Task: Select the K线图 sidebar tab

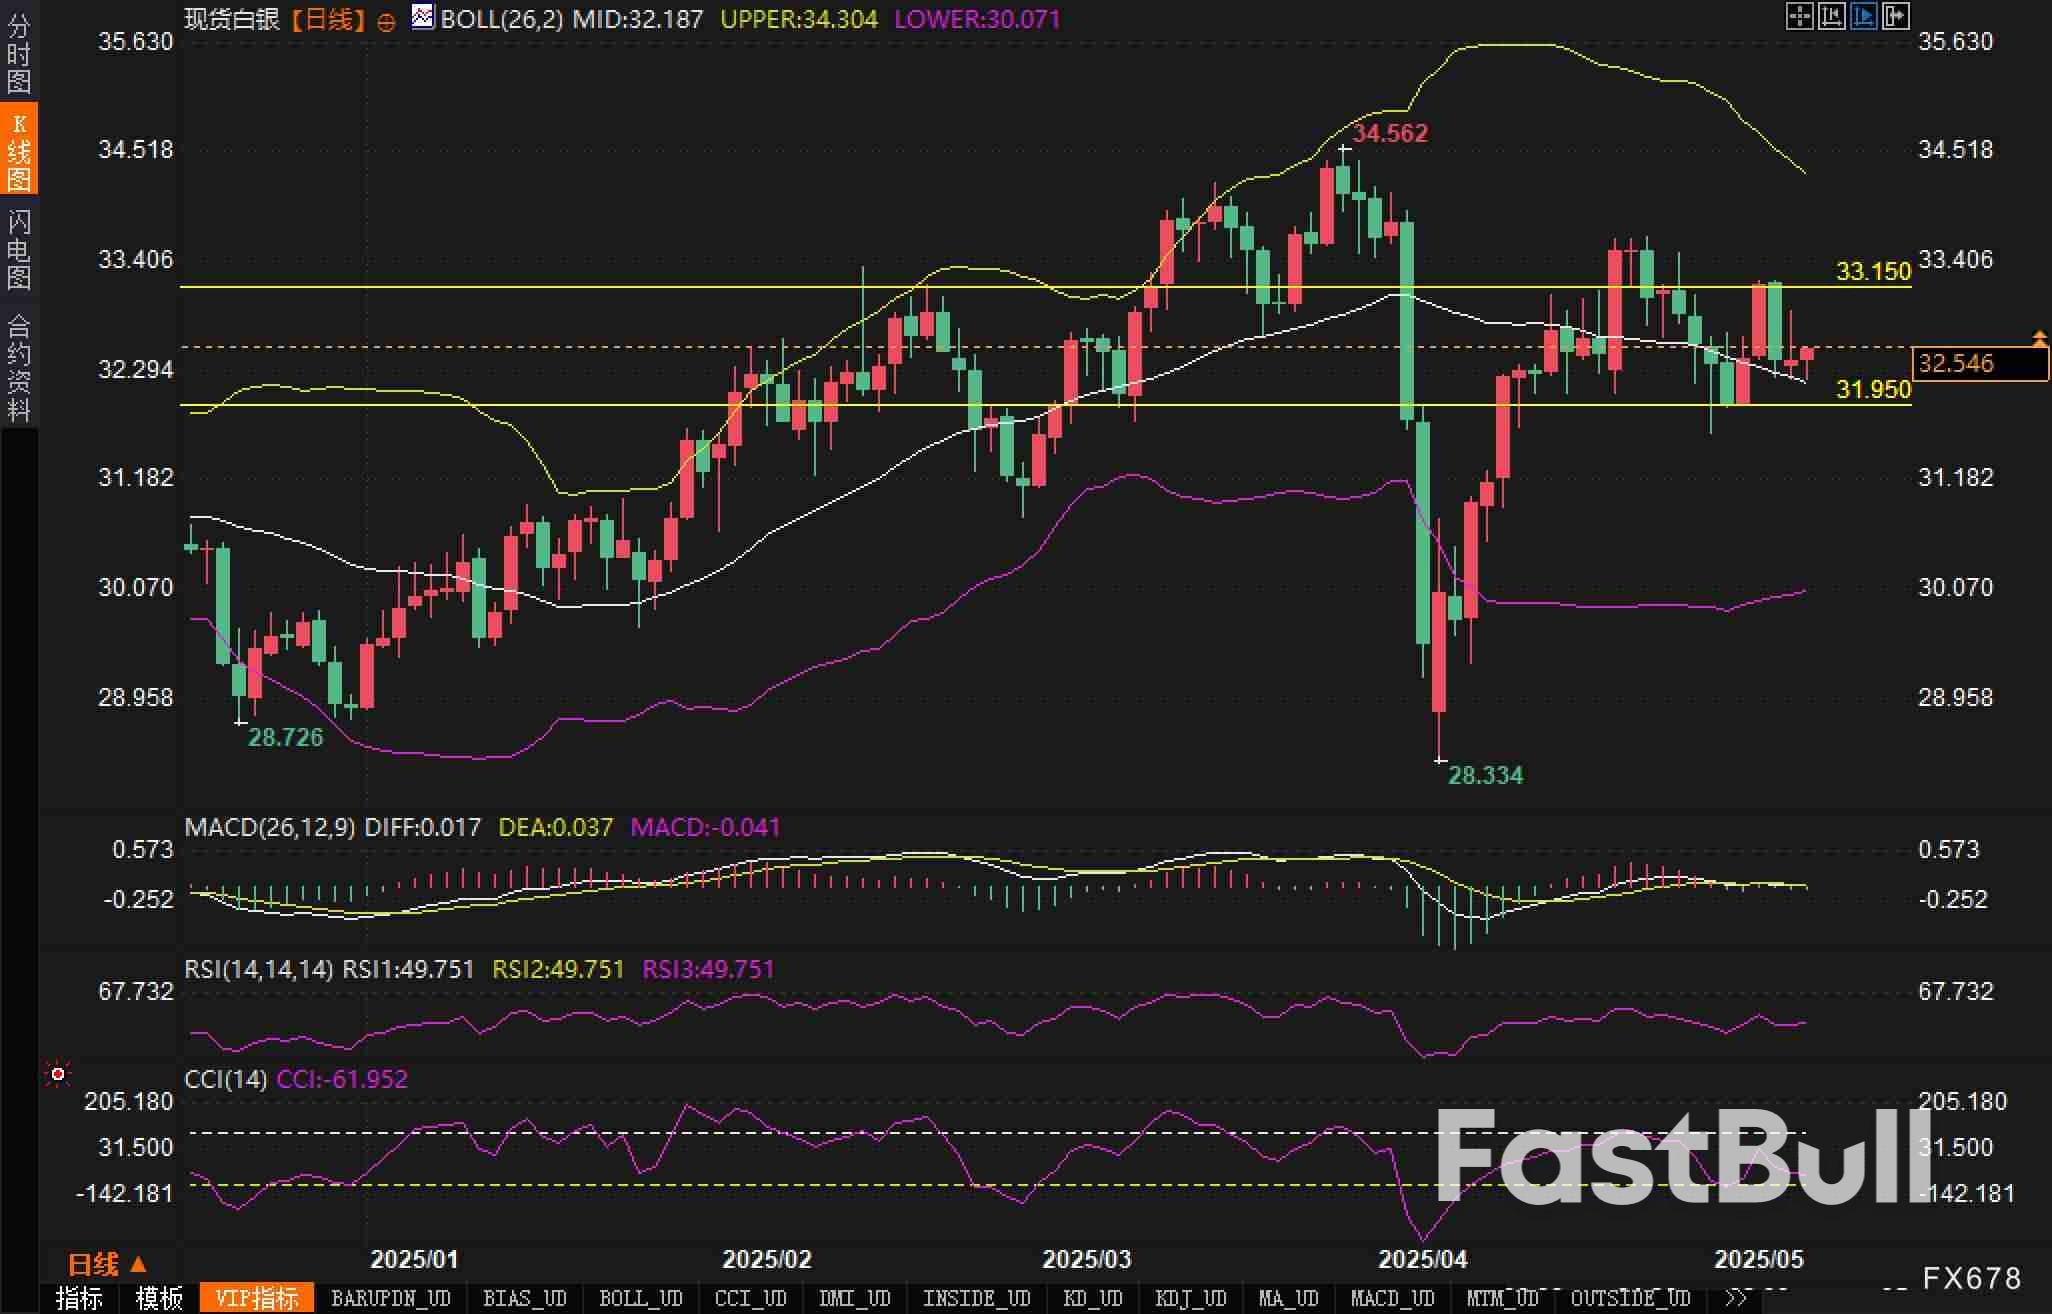Action: tap(19, 151)
